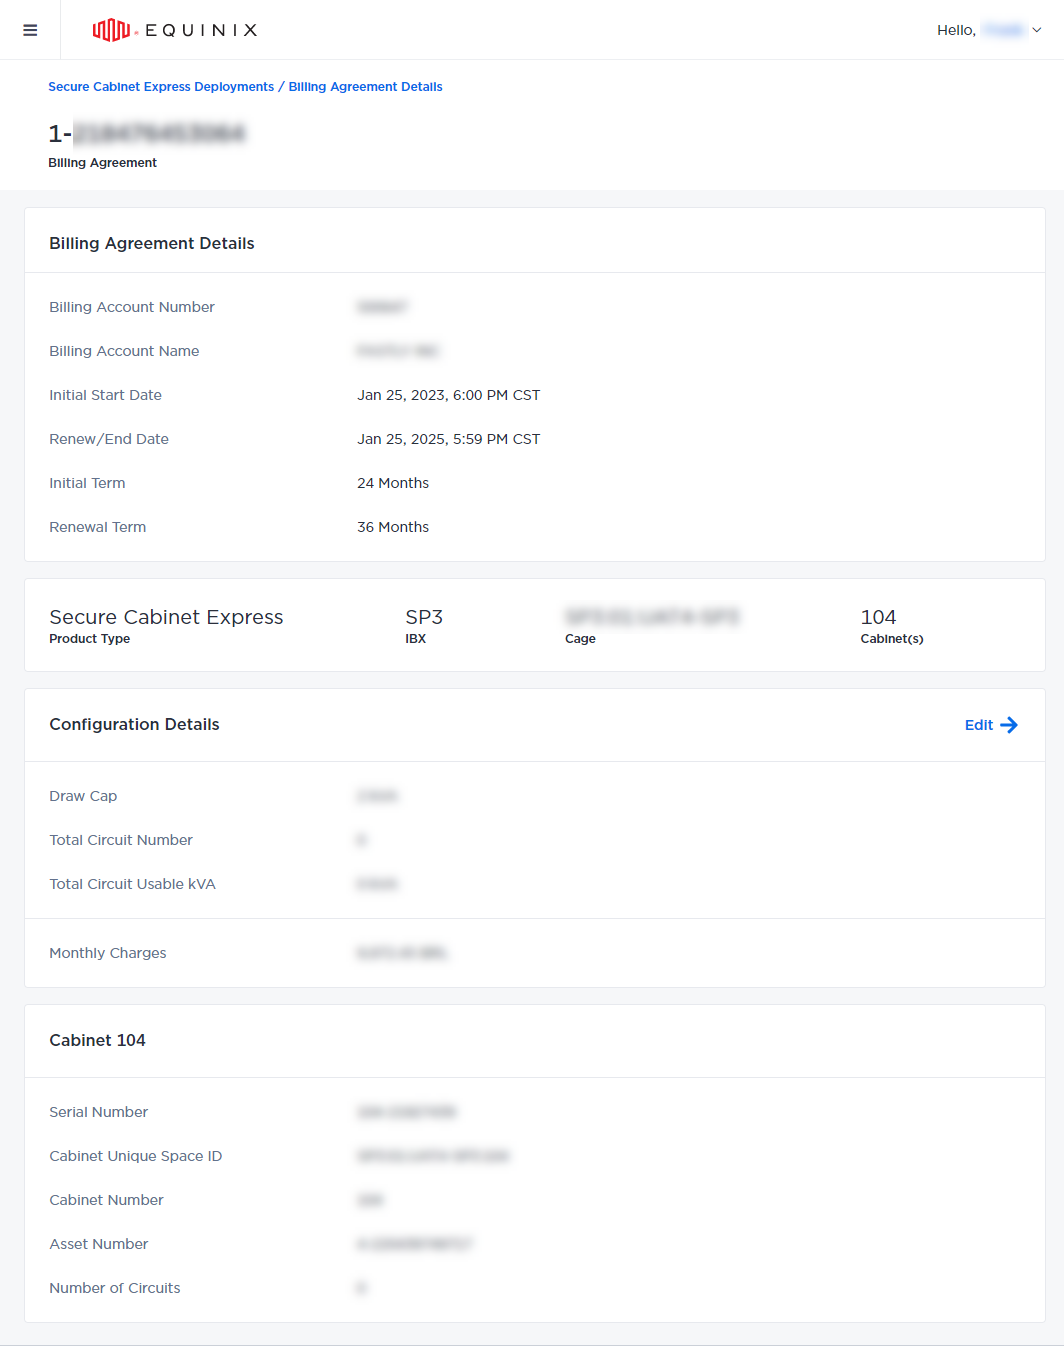
Task: Click the Draw Cap label
Action: point(83,796)
